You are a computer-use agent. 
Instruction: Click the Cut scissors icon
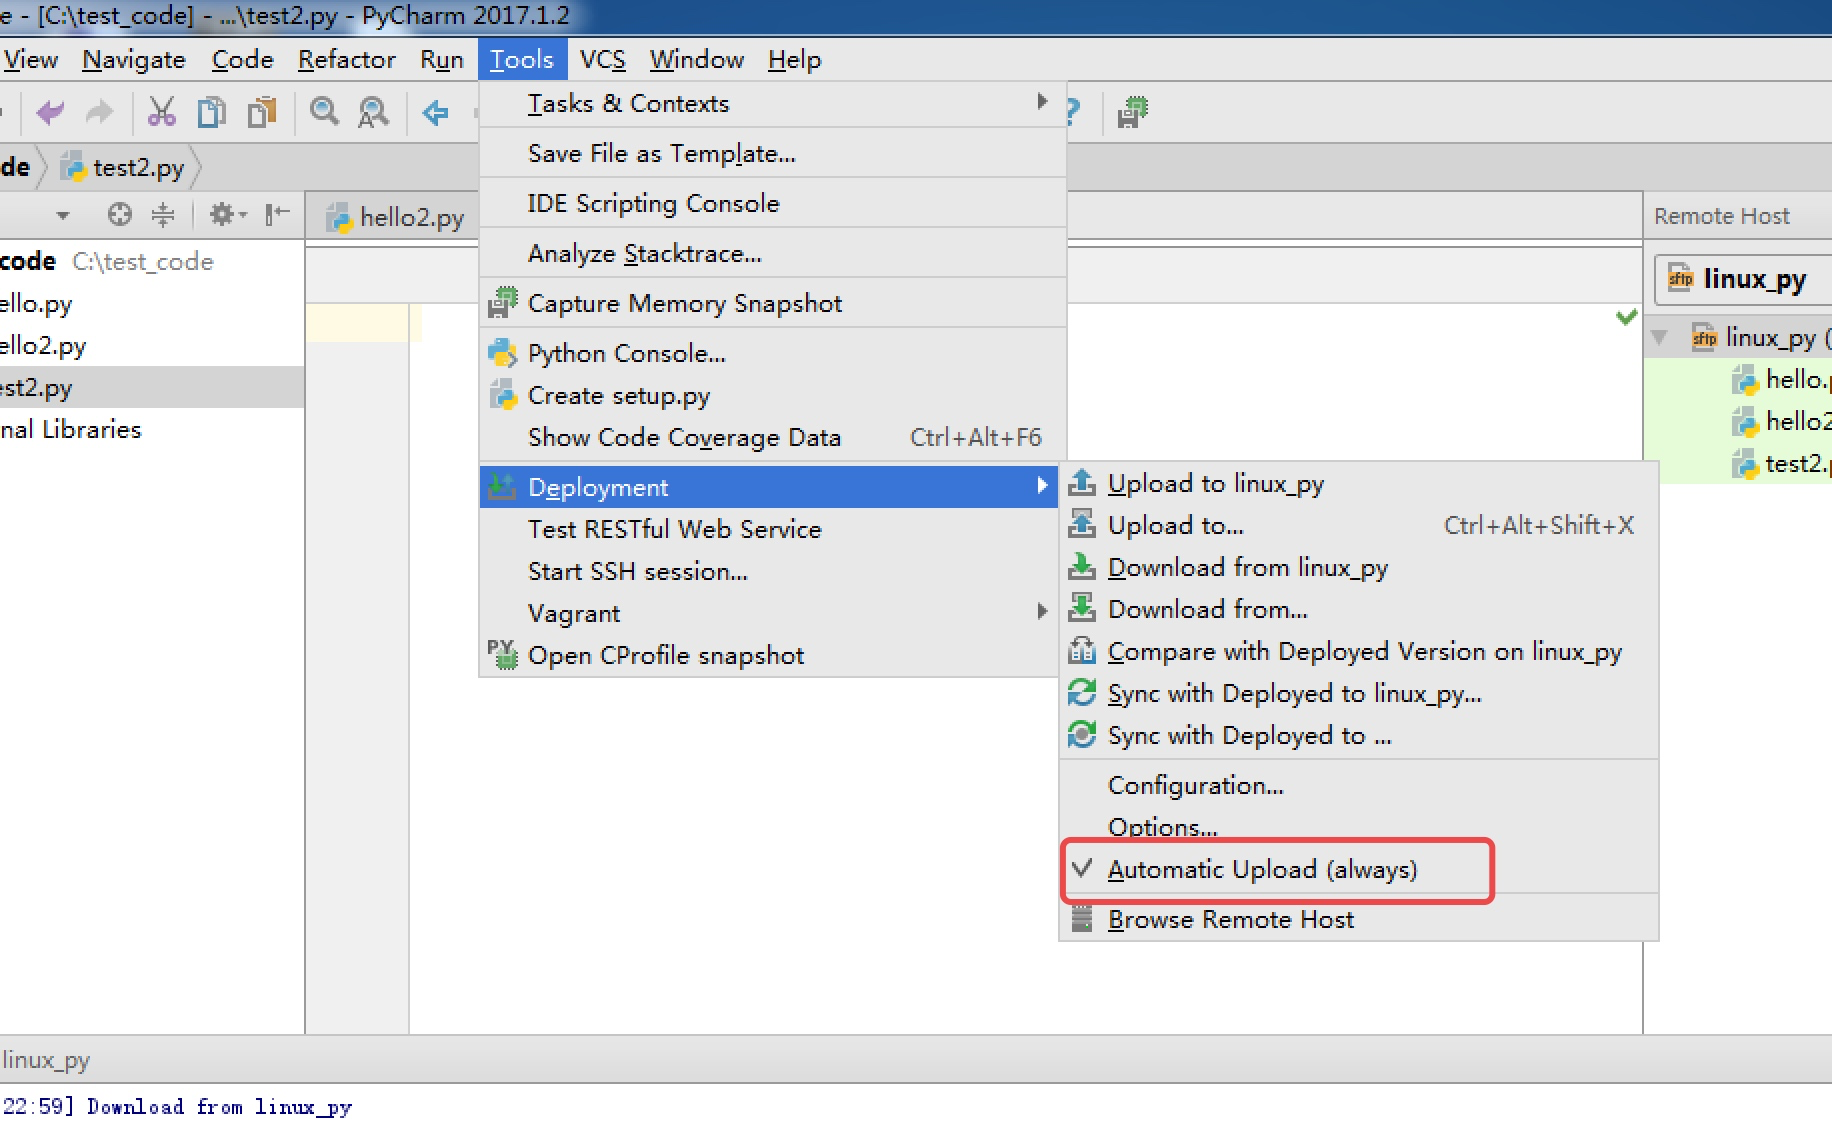point(161,112)
